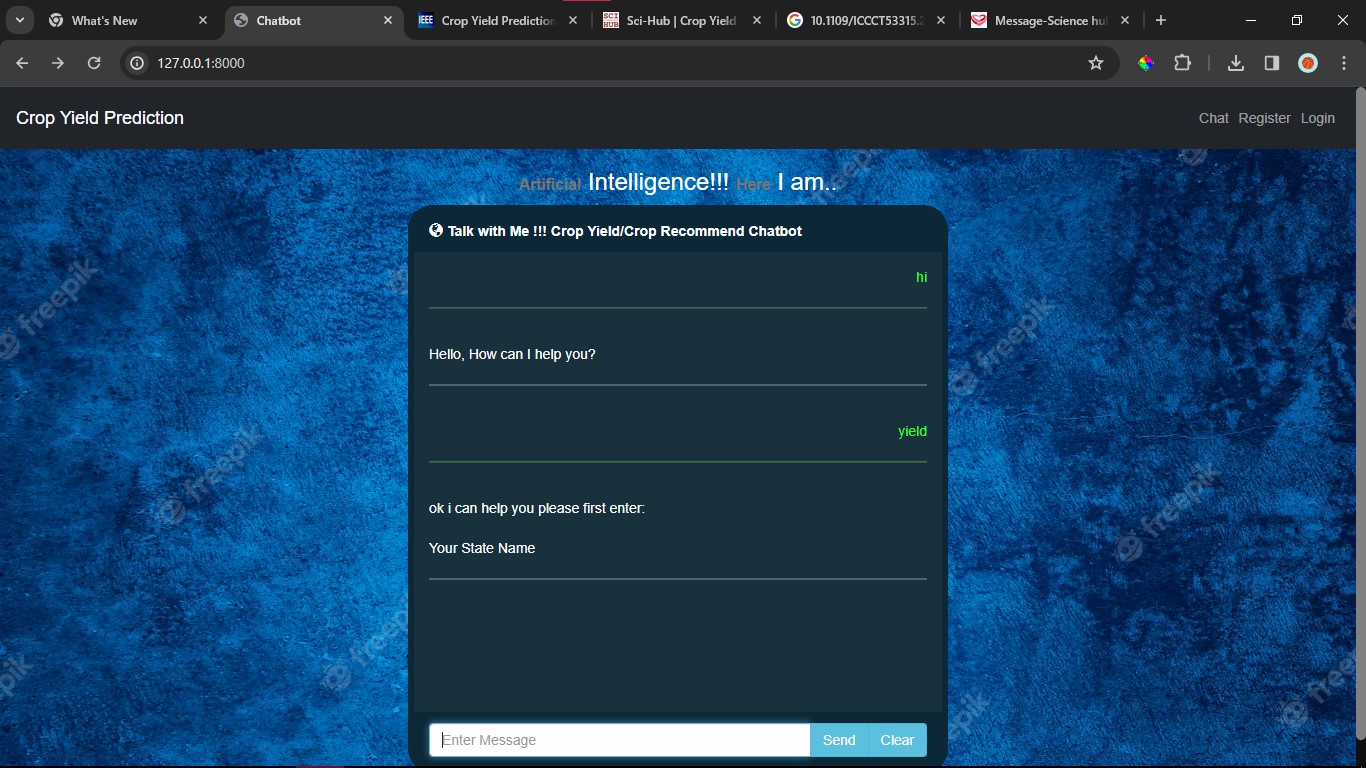This screenshot has width=1366, height=768.
Task: Click inside the Enter Message field
Action: point(618,740)
